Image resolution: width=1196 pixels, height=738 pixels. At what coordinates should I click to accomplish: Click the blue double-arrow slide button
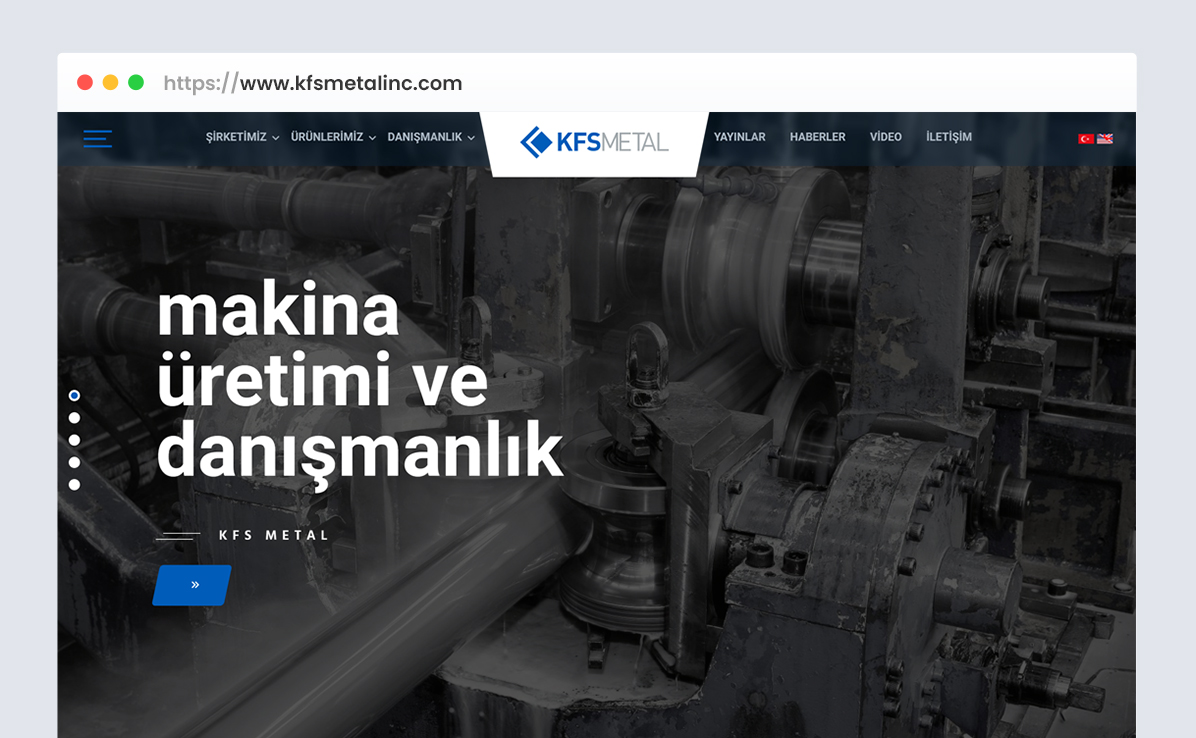tap(193, 585)
